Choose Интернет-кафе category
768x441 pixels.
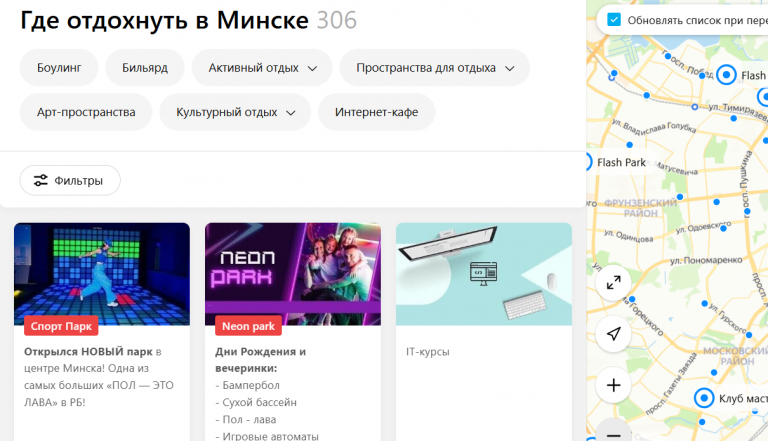[376, 112]
